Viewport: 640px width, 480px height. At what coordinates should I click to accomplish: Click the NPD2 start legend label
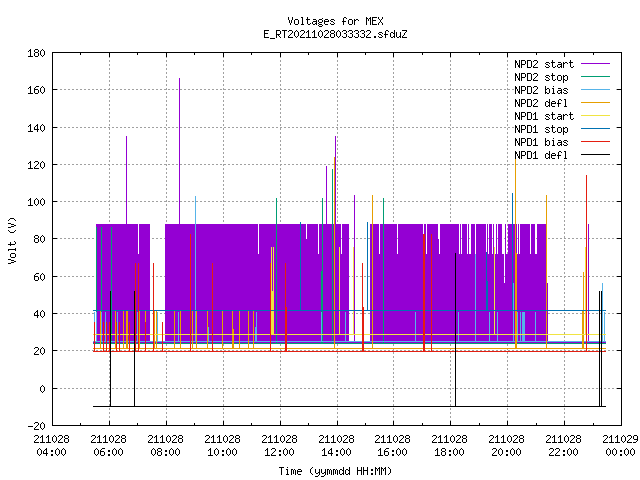click(544, 64)
